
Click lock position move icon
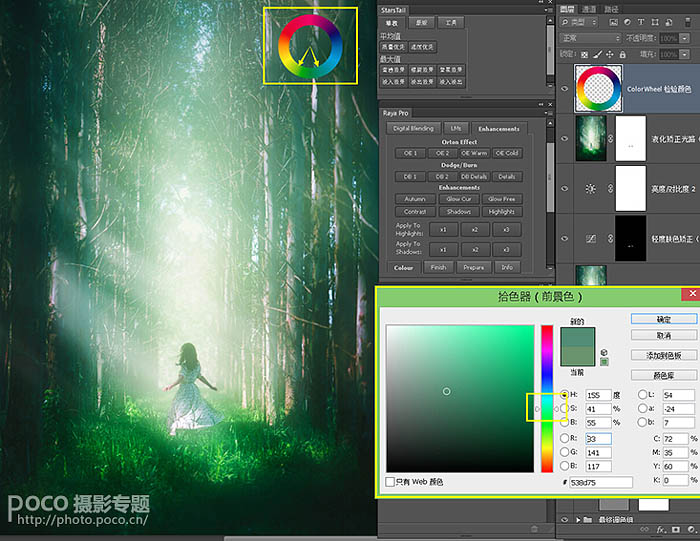click(610, 54)
